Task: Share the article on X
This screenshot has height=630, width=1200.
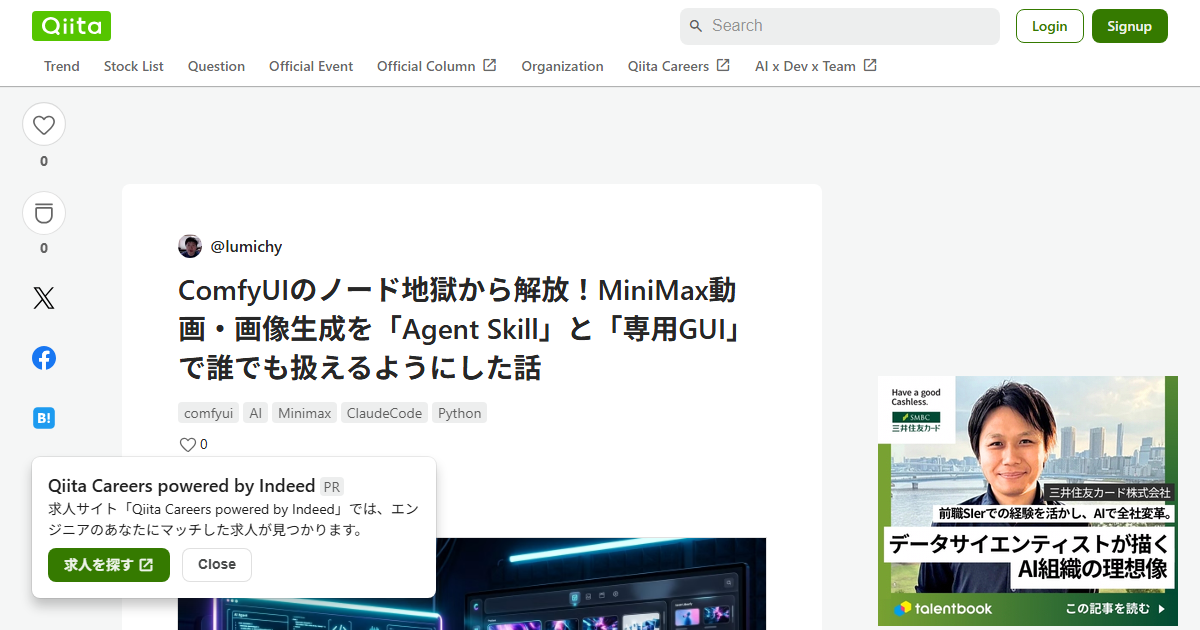Action: pos(44,298)
